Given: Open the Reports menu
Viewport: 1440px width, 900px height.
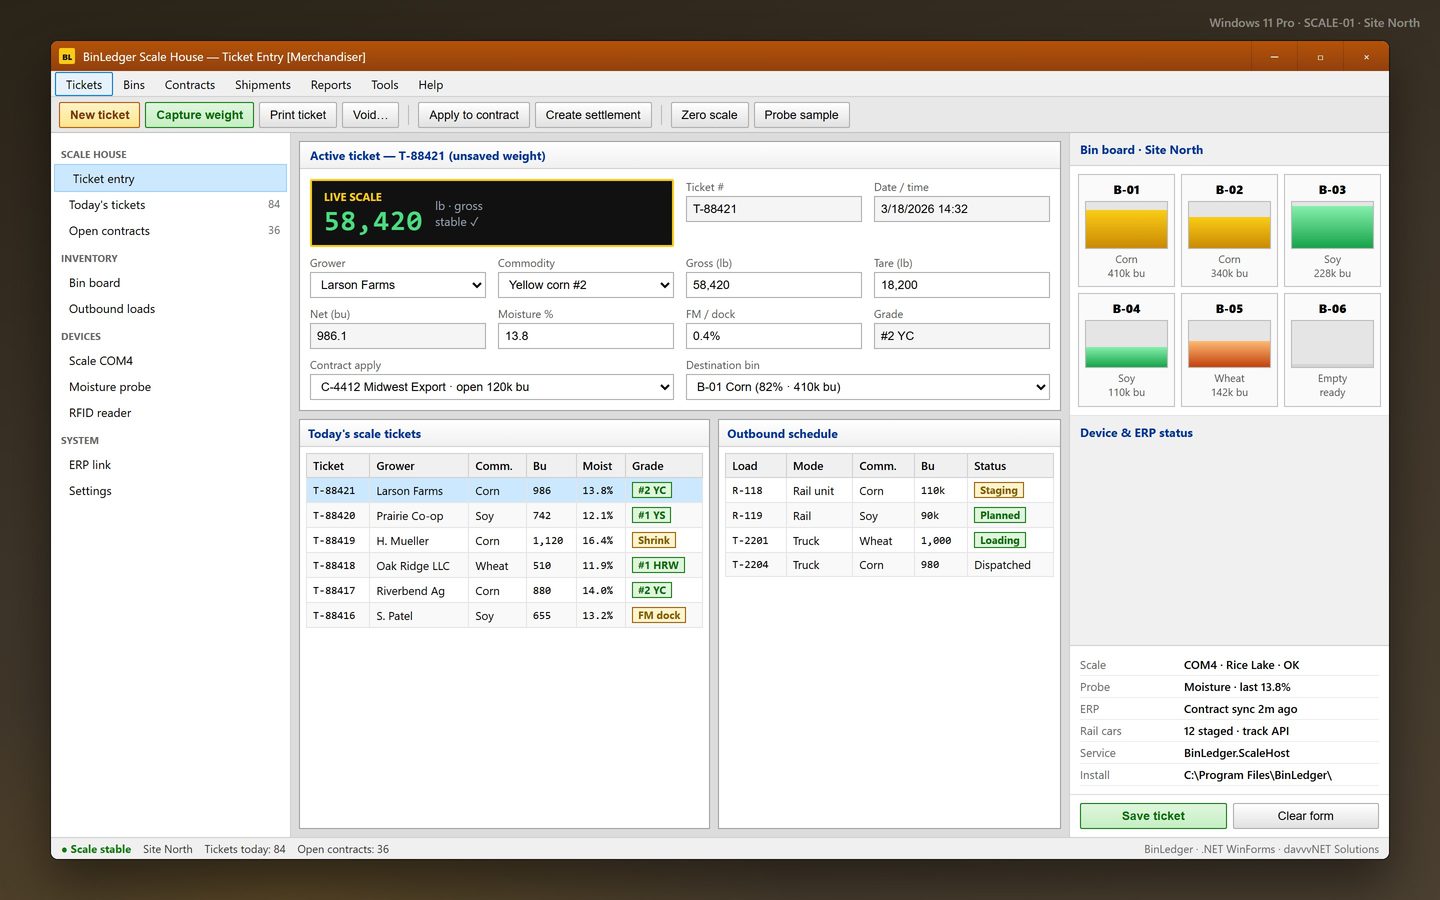Looking at the screenshot, I should [331, 85].
